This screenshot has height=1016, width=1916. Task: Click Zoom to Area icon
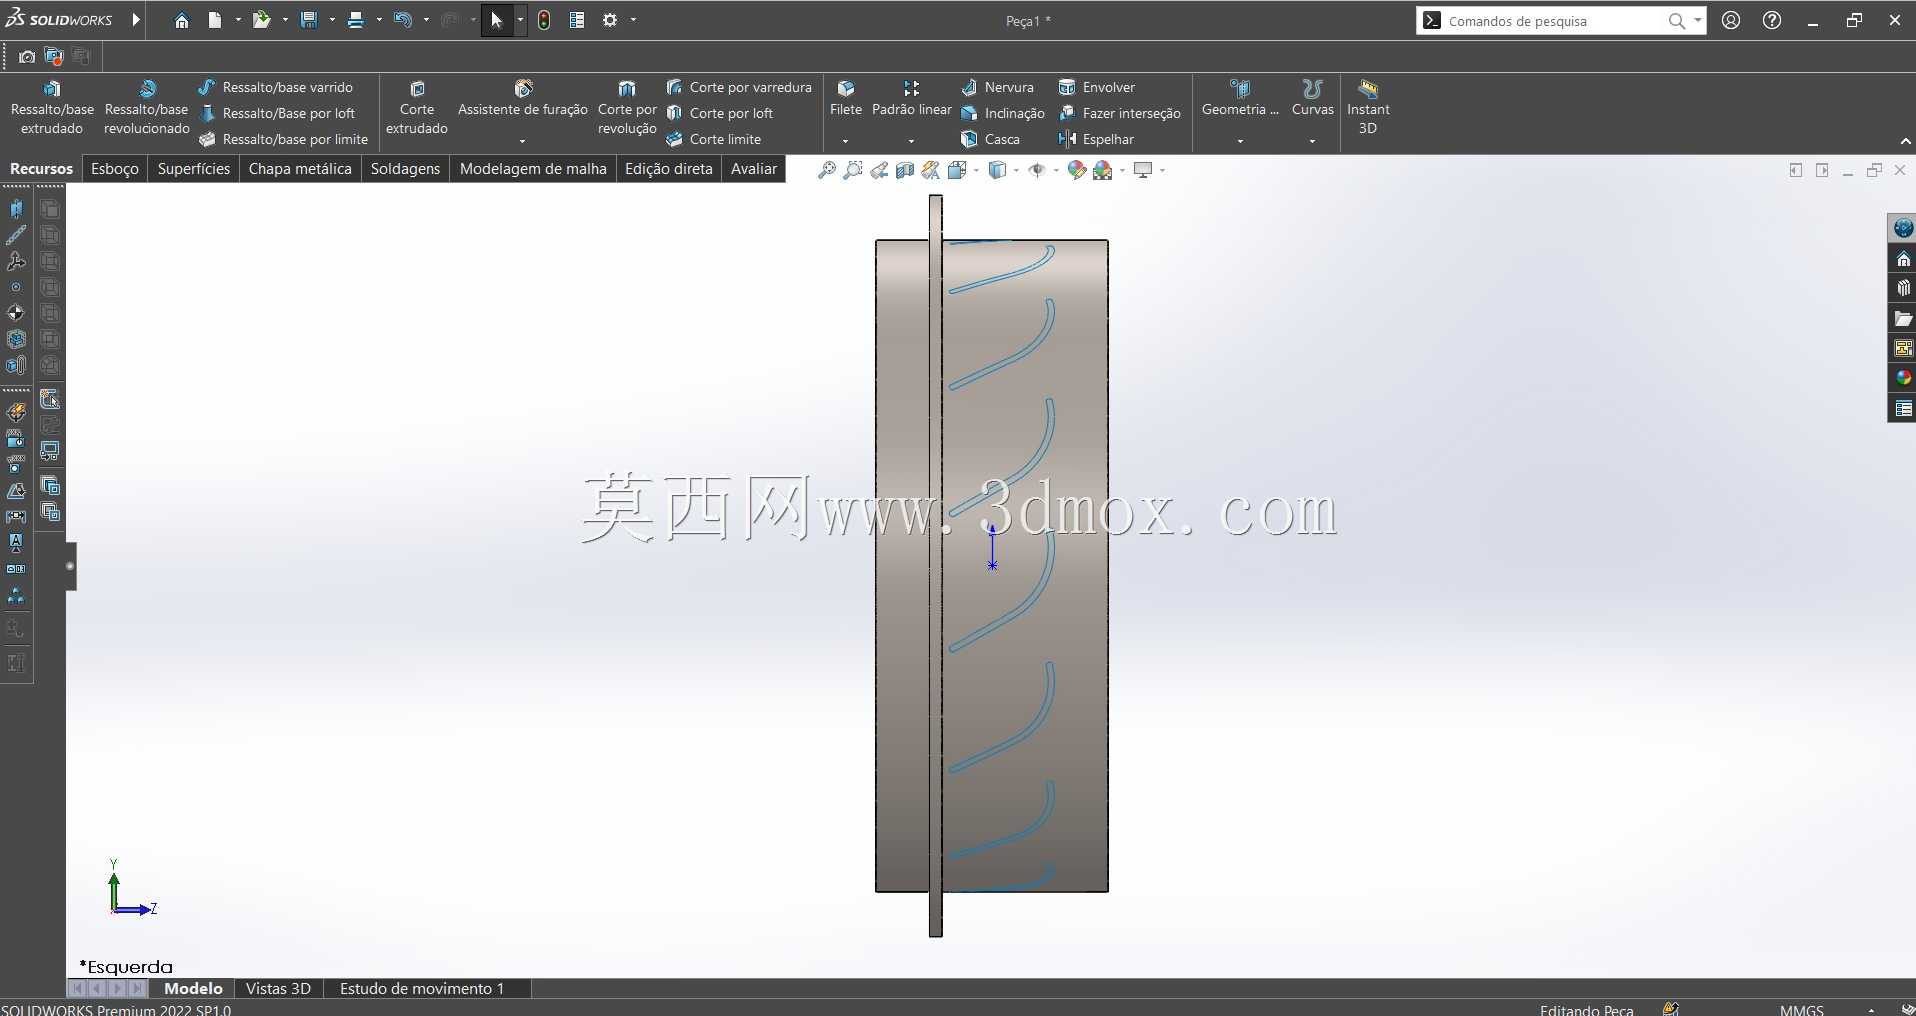(852, 170)
